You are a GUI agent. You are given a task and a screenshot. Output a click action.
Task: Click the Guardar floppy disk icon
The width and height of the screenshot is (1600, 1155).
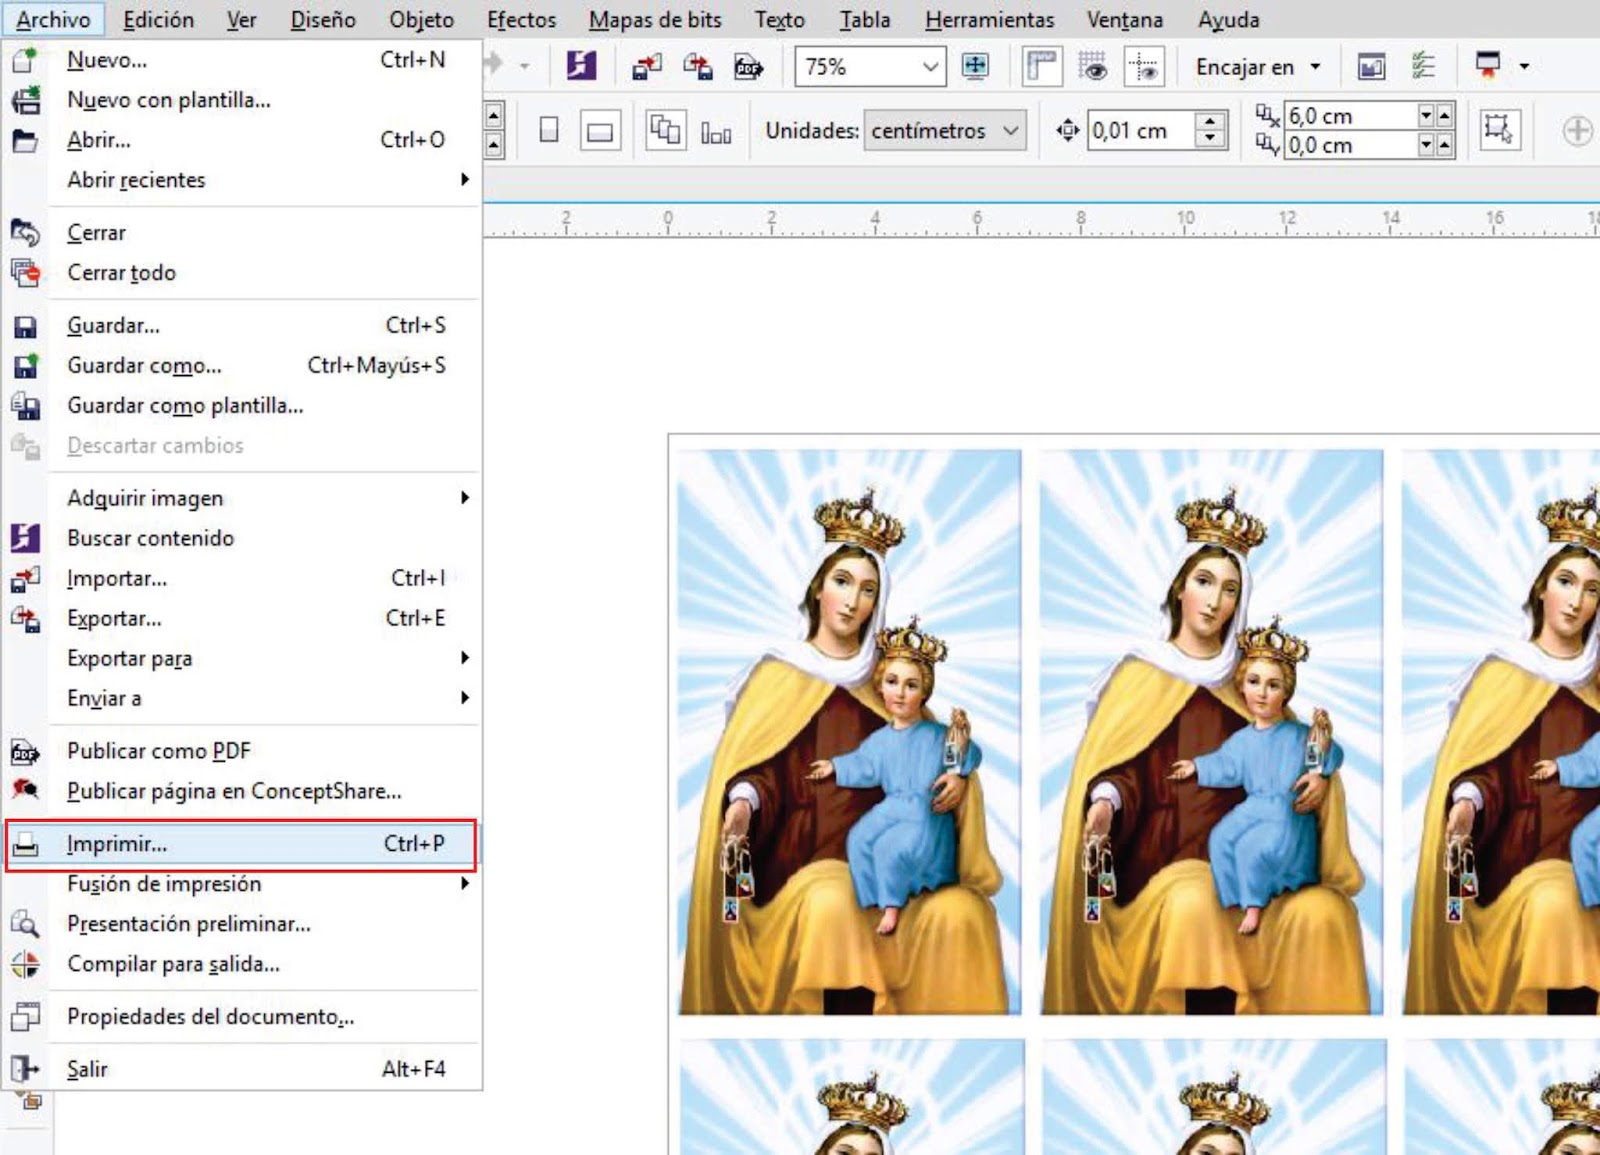pos(25,326)
